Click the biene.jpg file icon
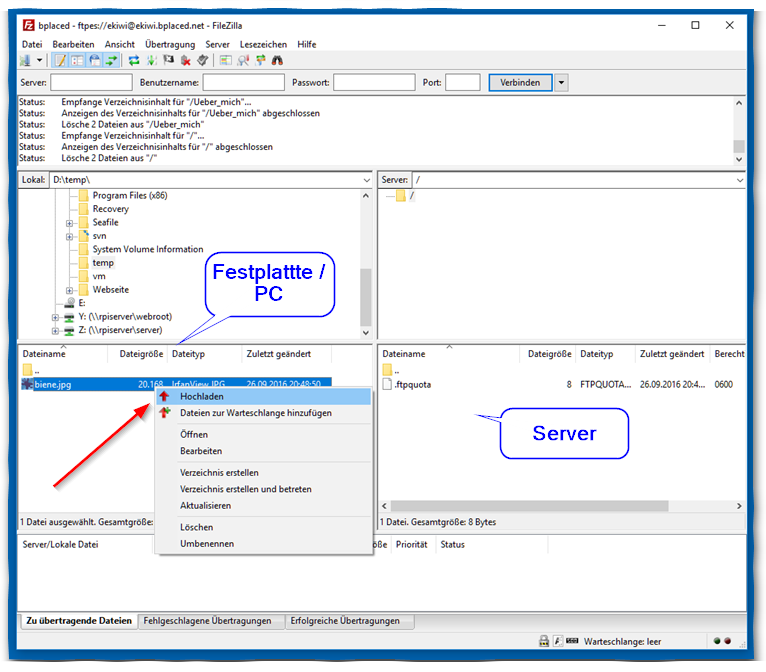This screenshot has width=766, height=672. (x=27, y=384)
